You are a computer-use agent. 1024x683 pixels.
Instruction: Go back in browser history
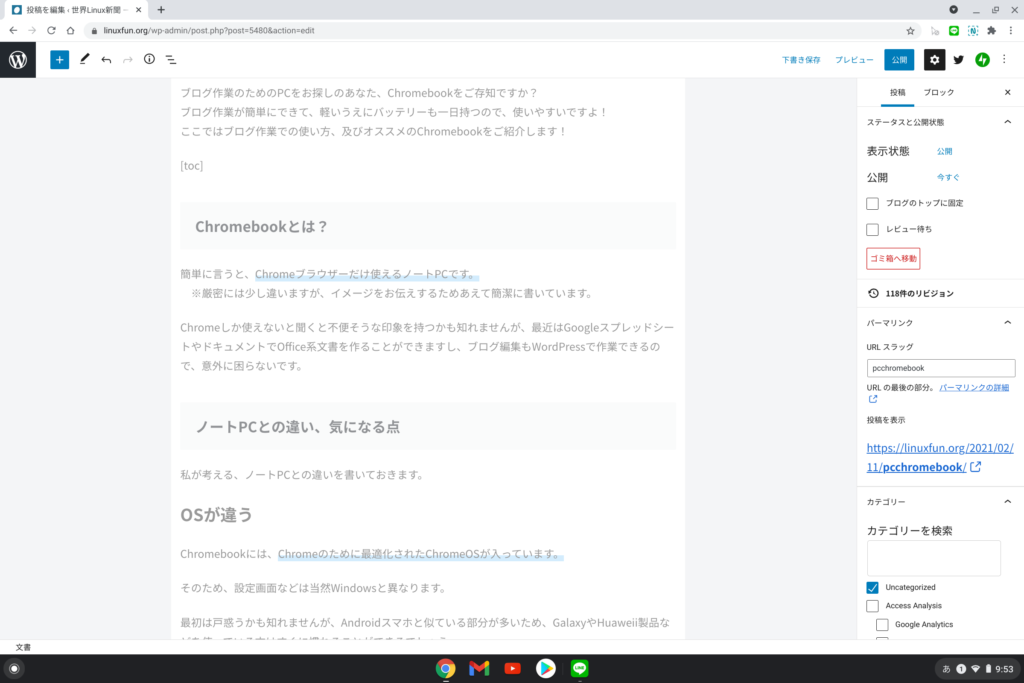13,30
